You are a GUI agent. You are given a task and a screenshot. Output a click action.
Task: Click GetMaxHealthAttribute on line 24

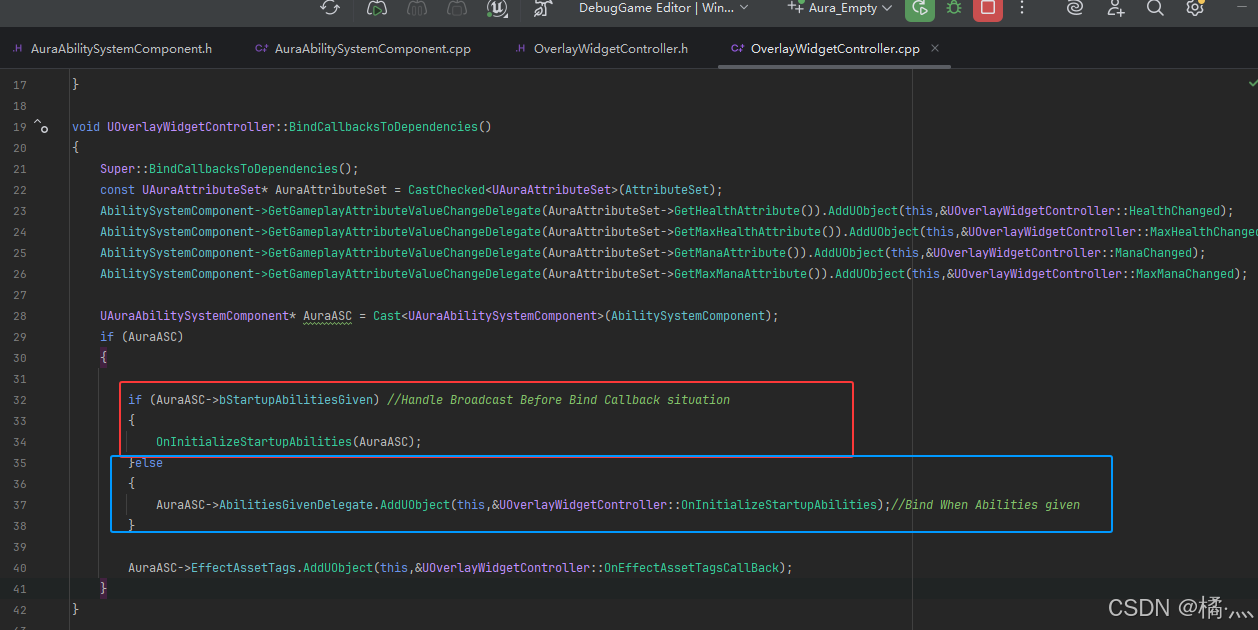[x=748, y=232]
